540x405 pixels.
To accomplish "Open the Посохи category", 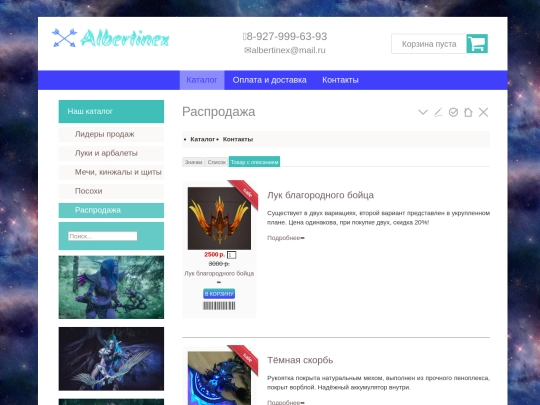I will pos(111,191).
